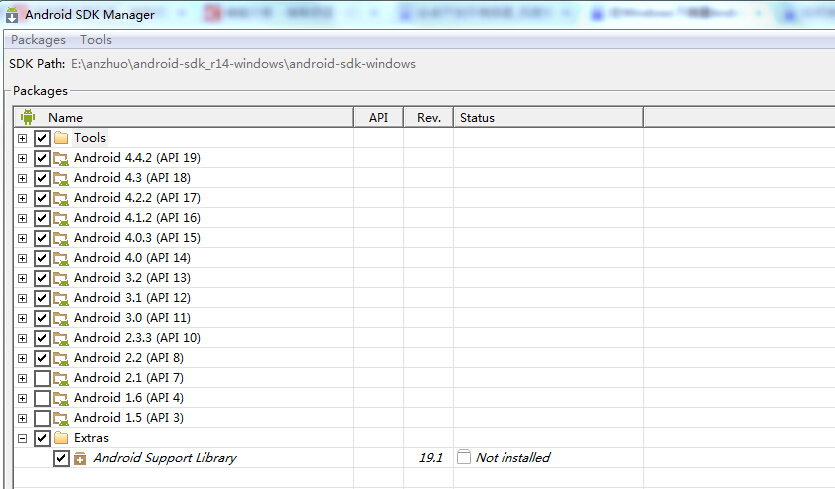The height and width of the screenshot is (489, 835).
Task: Select the Android Support Library row text
Action: pyautogui.click(x=165, y=458)
